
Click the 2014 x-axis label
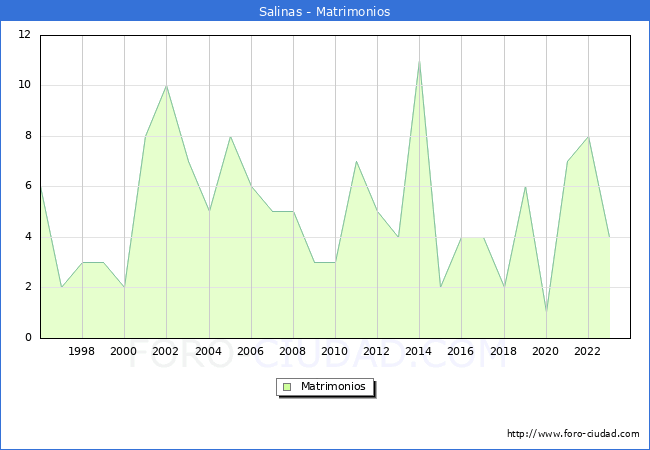click(418, 351)
